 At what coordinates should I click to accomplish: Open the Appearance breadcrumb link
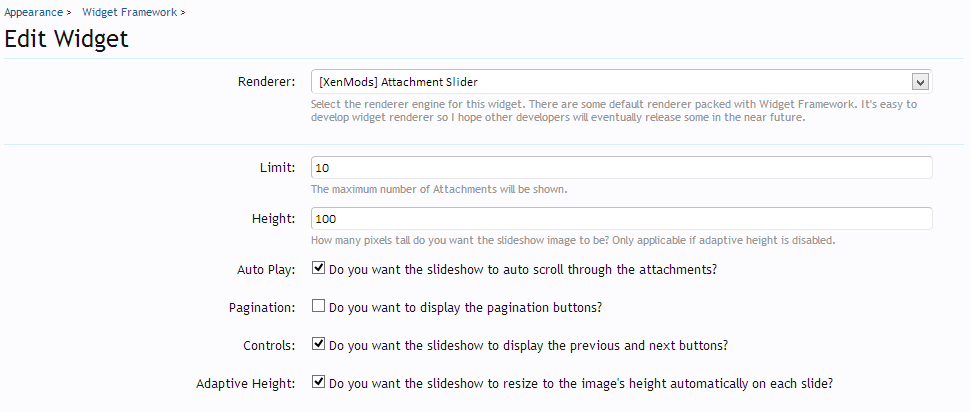point(33,12)
